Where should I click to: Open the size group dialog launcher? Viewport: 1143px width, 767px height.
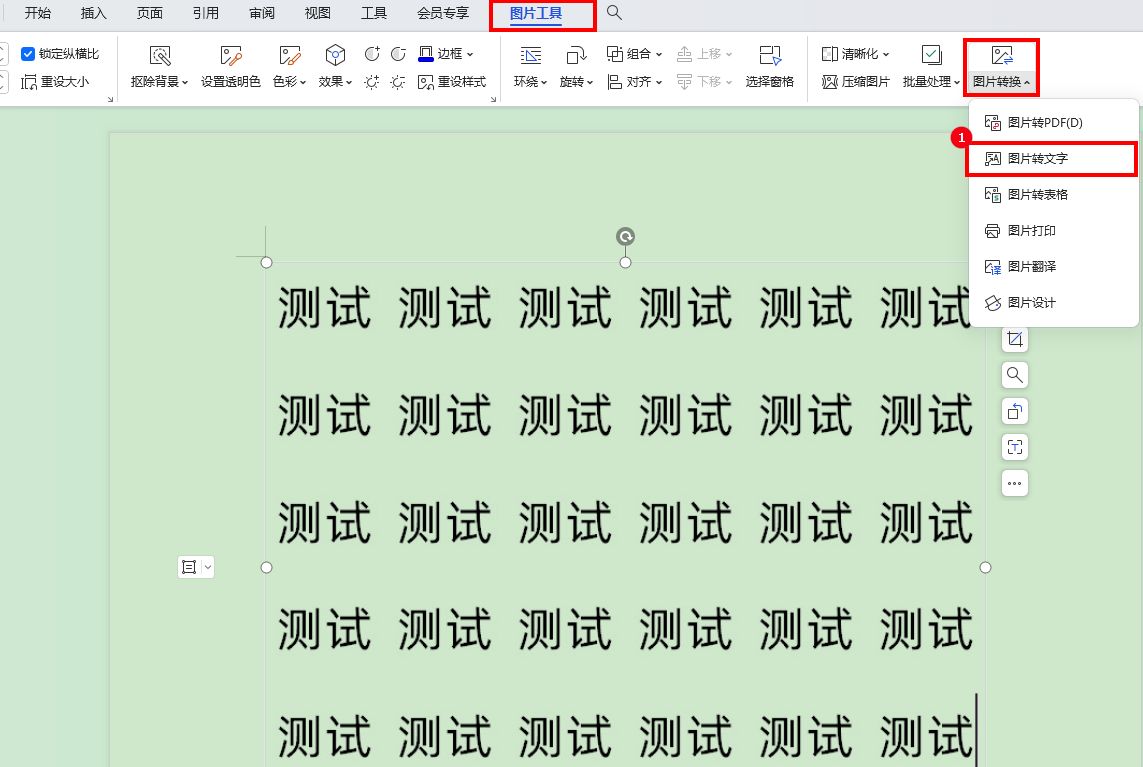pos(110,99)
